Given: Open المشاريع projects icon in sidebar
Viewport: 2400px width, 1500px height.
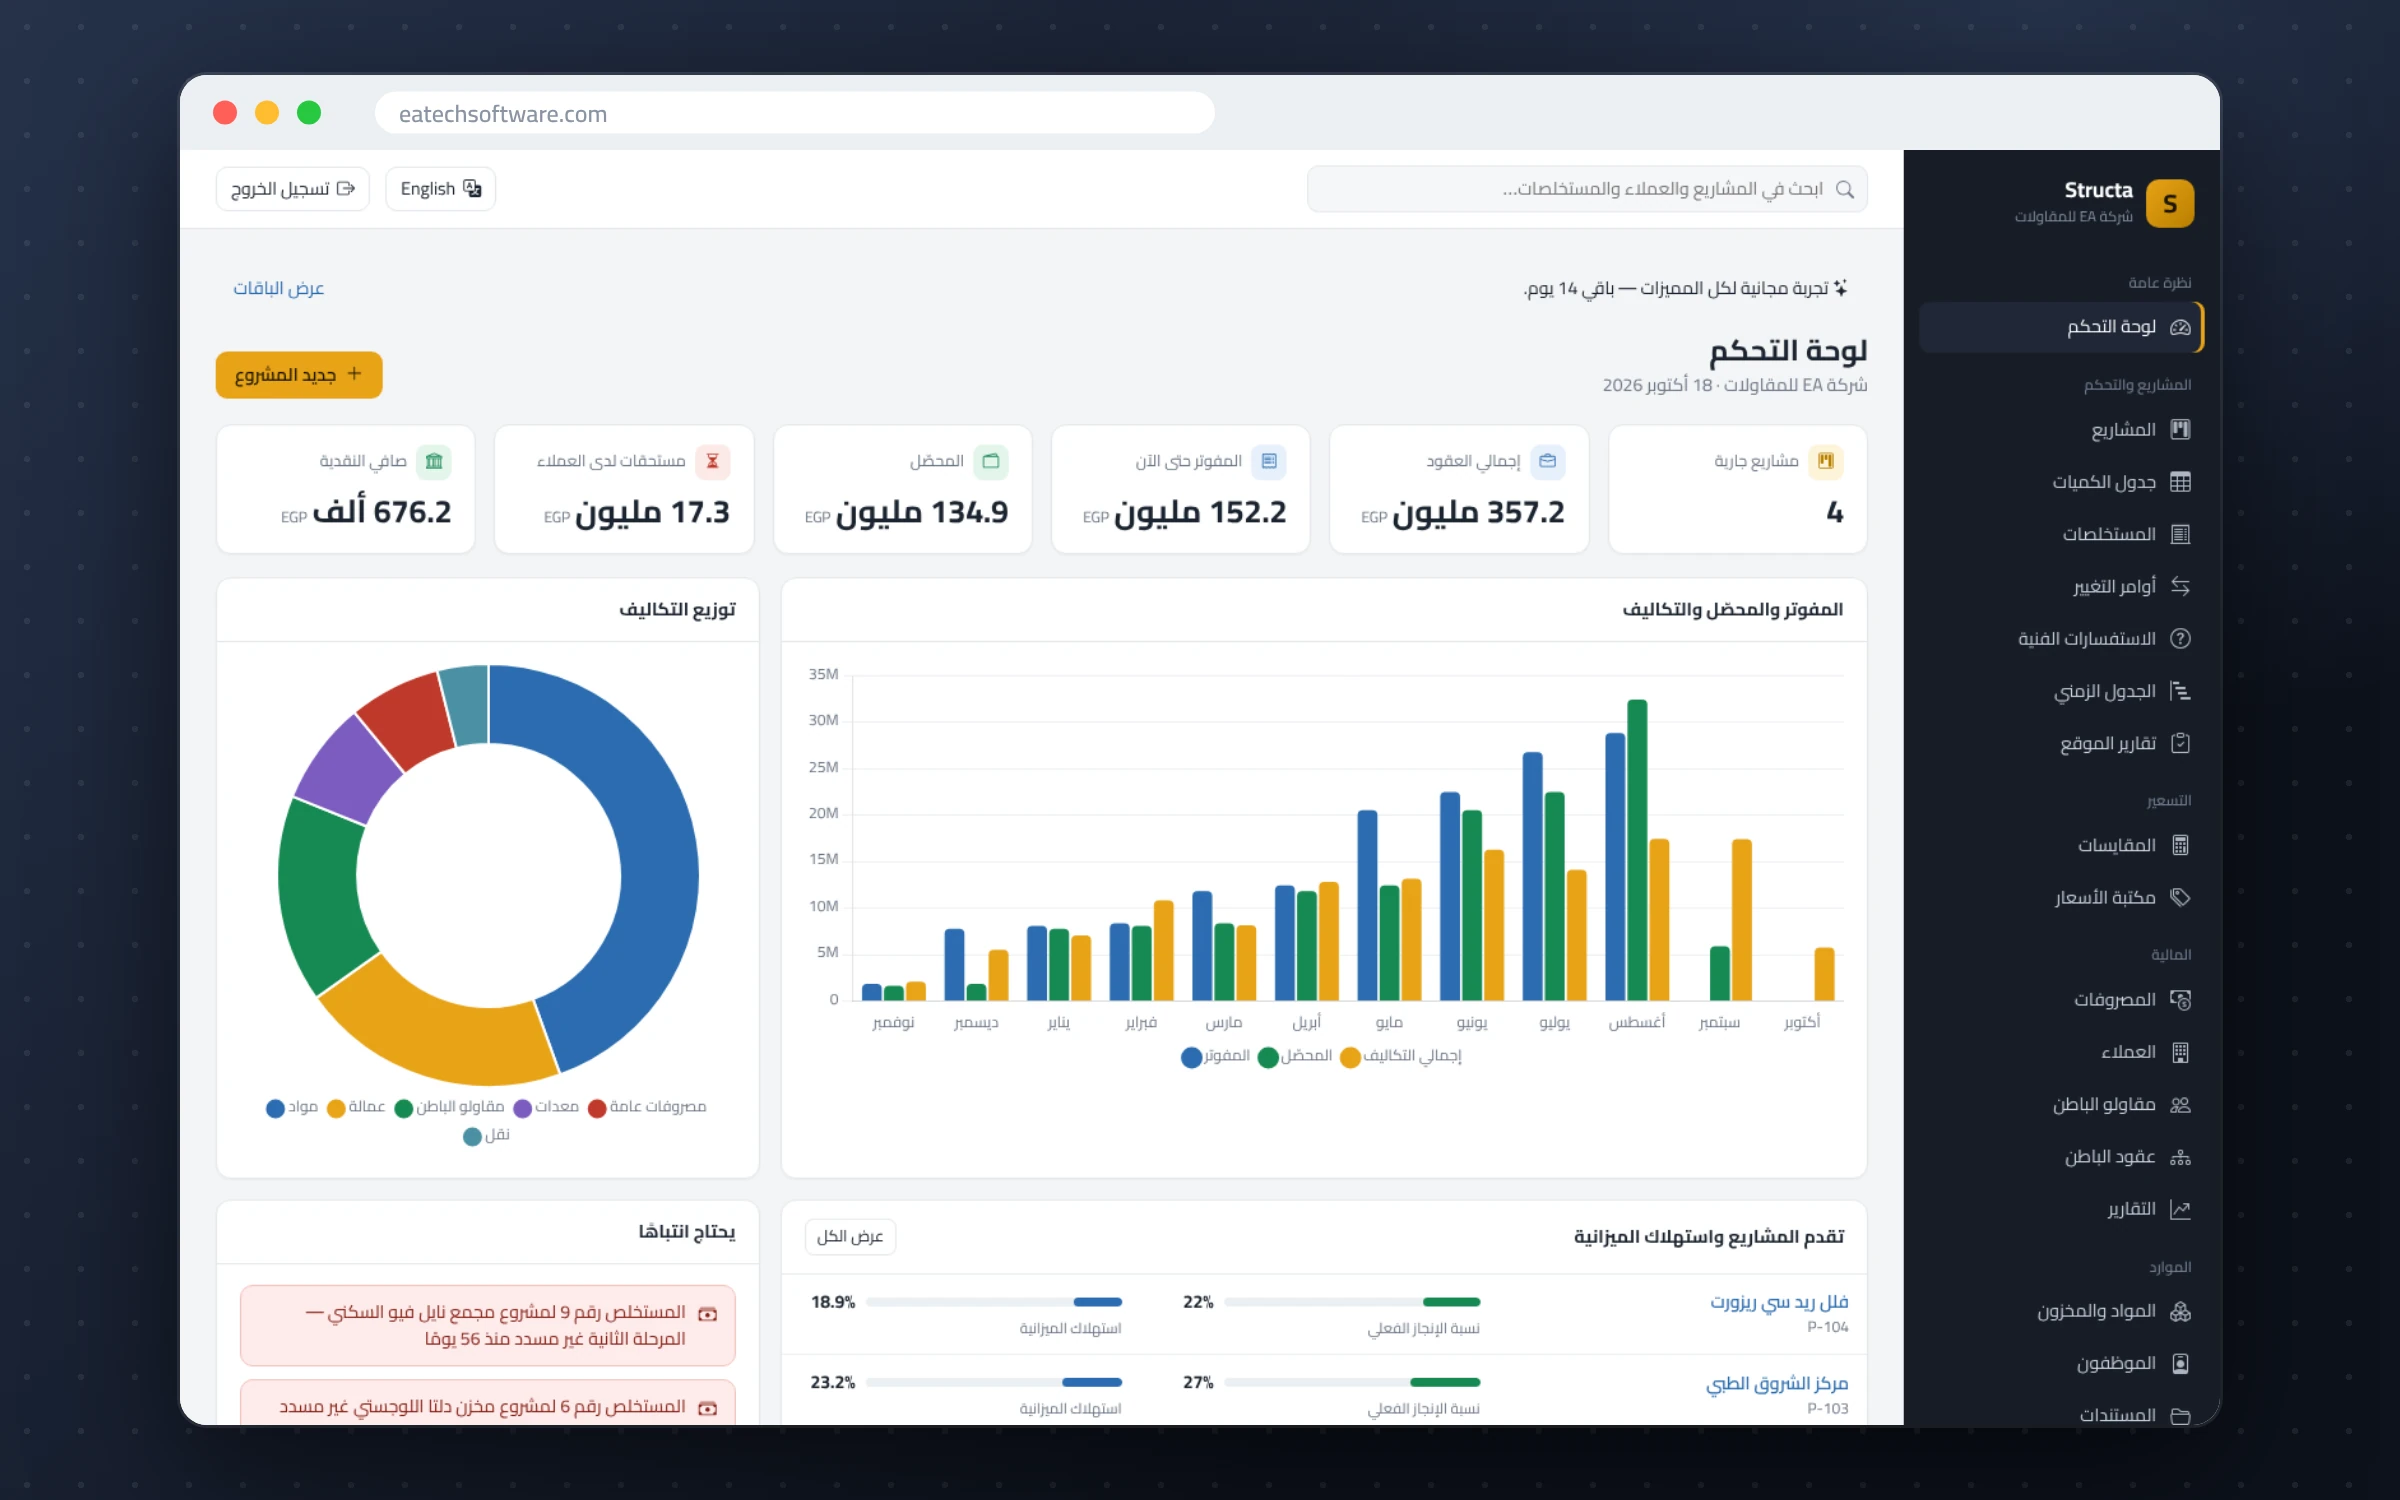Looking at the screenshot, I should point(2180,430).
